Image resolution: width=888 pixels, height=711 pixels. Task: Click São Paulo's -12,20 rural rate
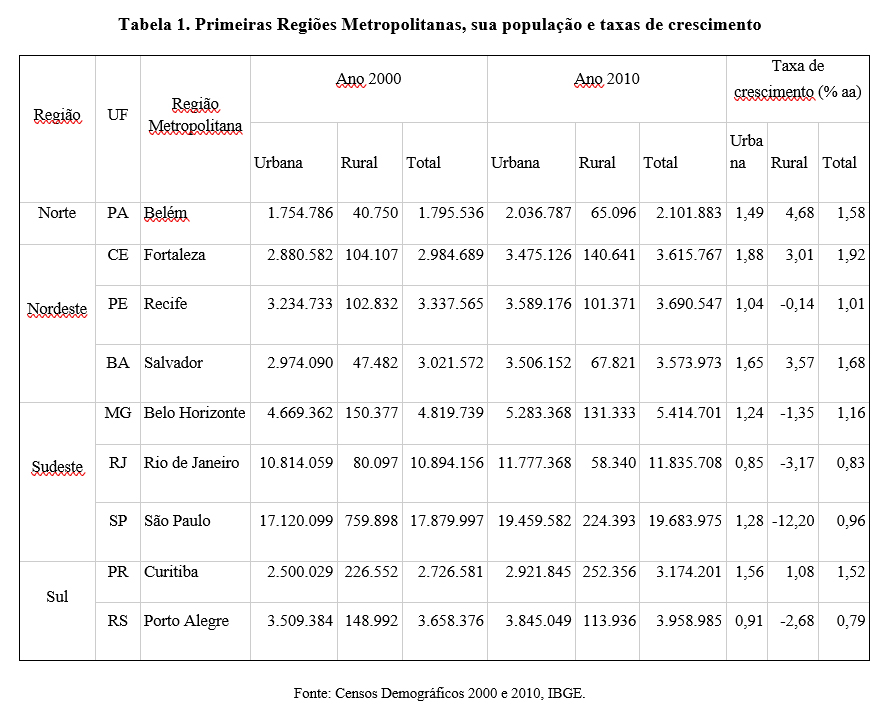(793, 521)
